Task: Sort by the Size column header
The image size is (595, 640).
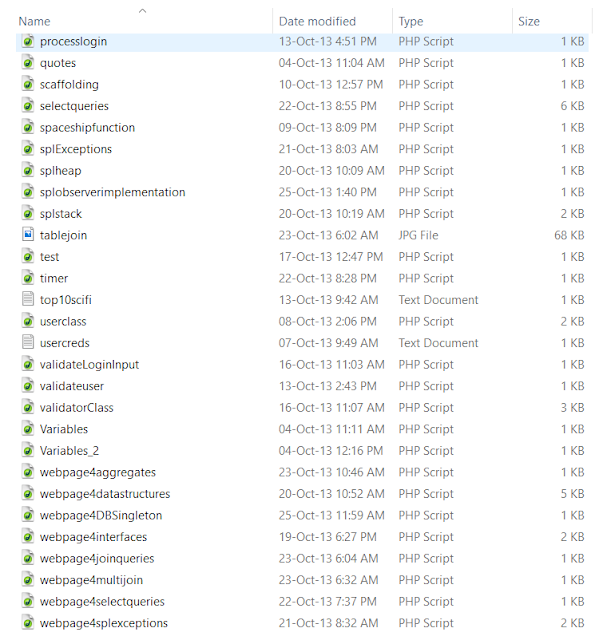Action: coord(528,21)
